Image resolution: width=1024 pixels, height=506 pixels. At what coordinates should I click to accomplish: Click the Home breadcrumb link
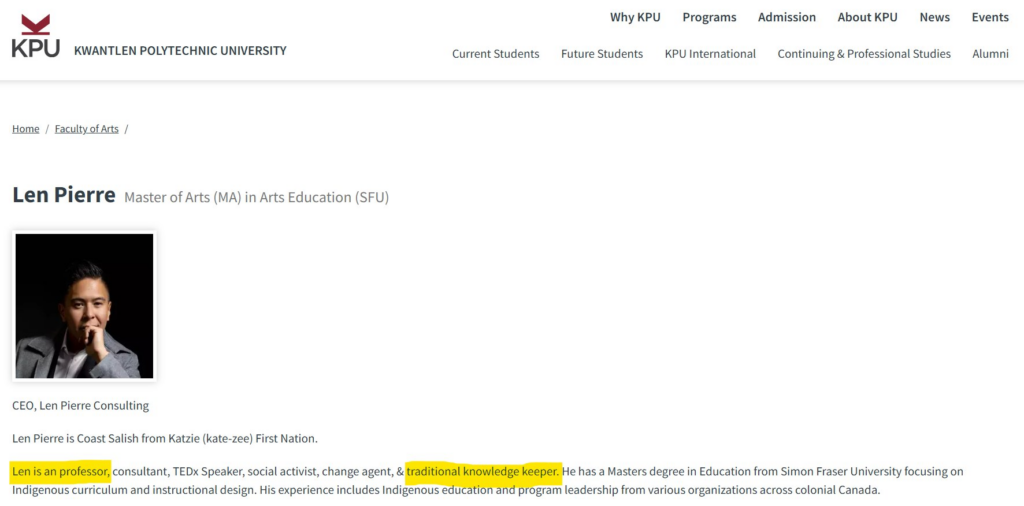click(26, 129)
